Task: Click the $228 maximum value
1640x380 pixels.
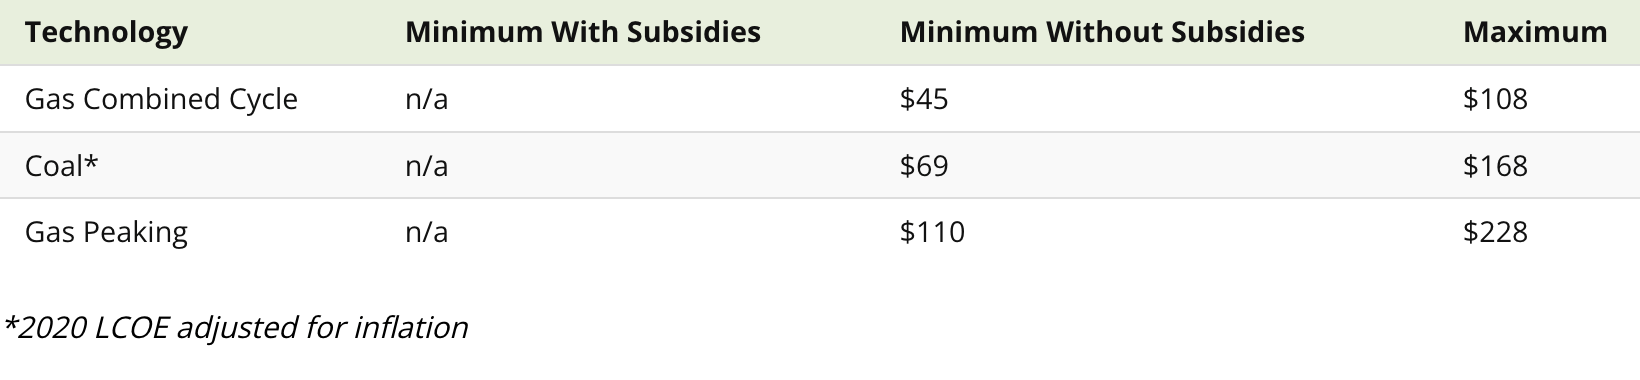Action: click(1495, 232)
